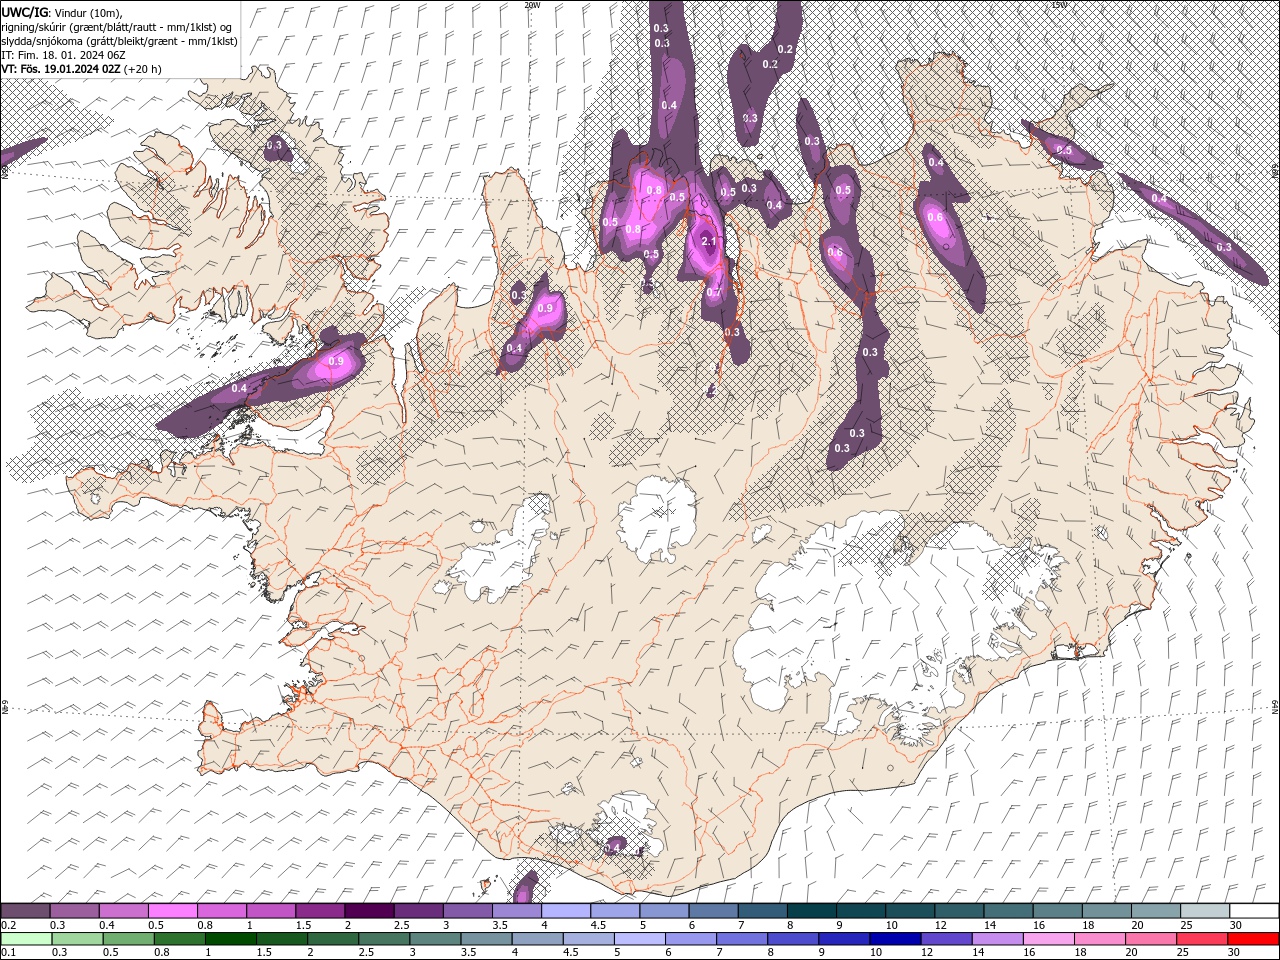Pick the dark mauve 0.2 swatch in the snow legend
Image resolution: width=1280 pixels, height=960 pixels.
coord(25,911)
